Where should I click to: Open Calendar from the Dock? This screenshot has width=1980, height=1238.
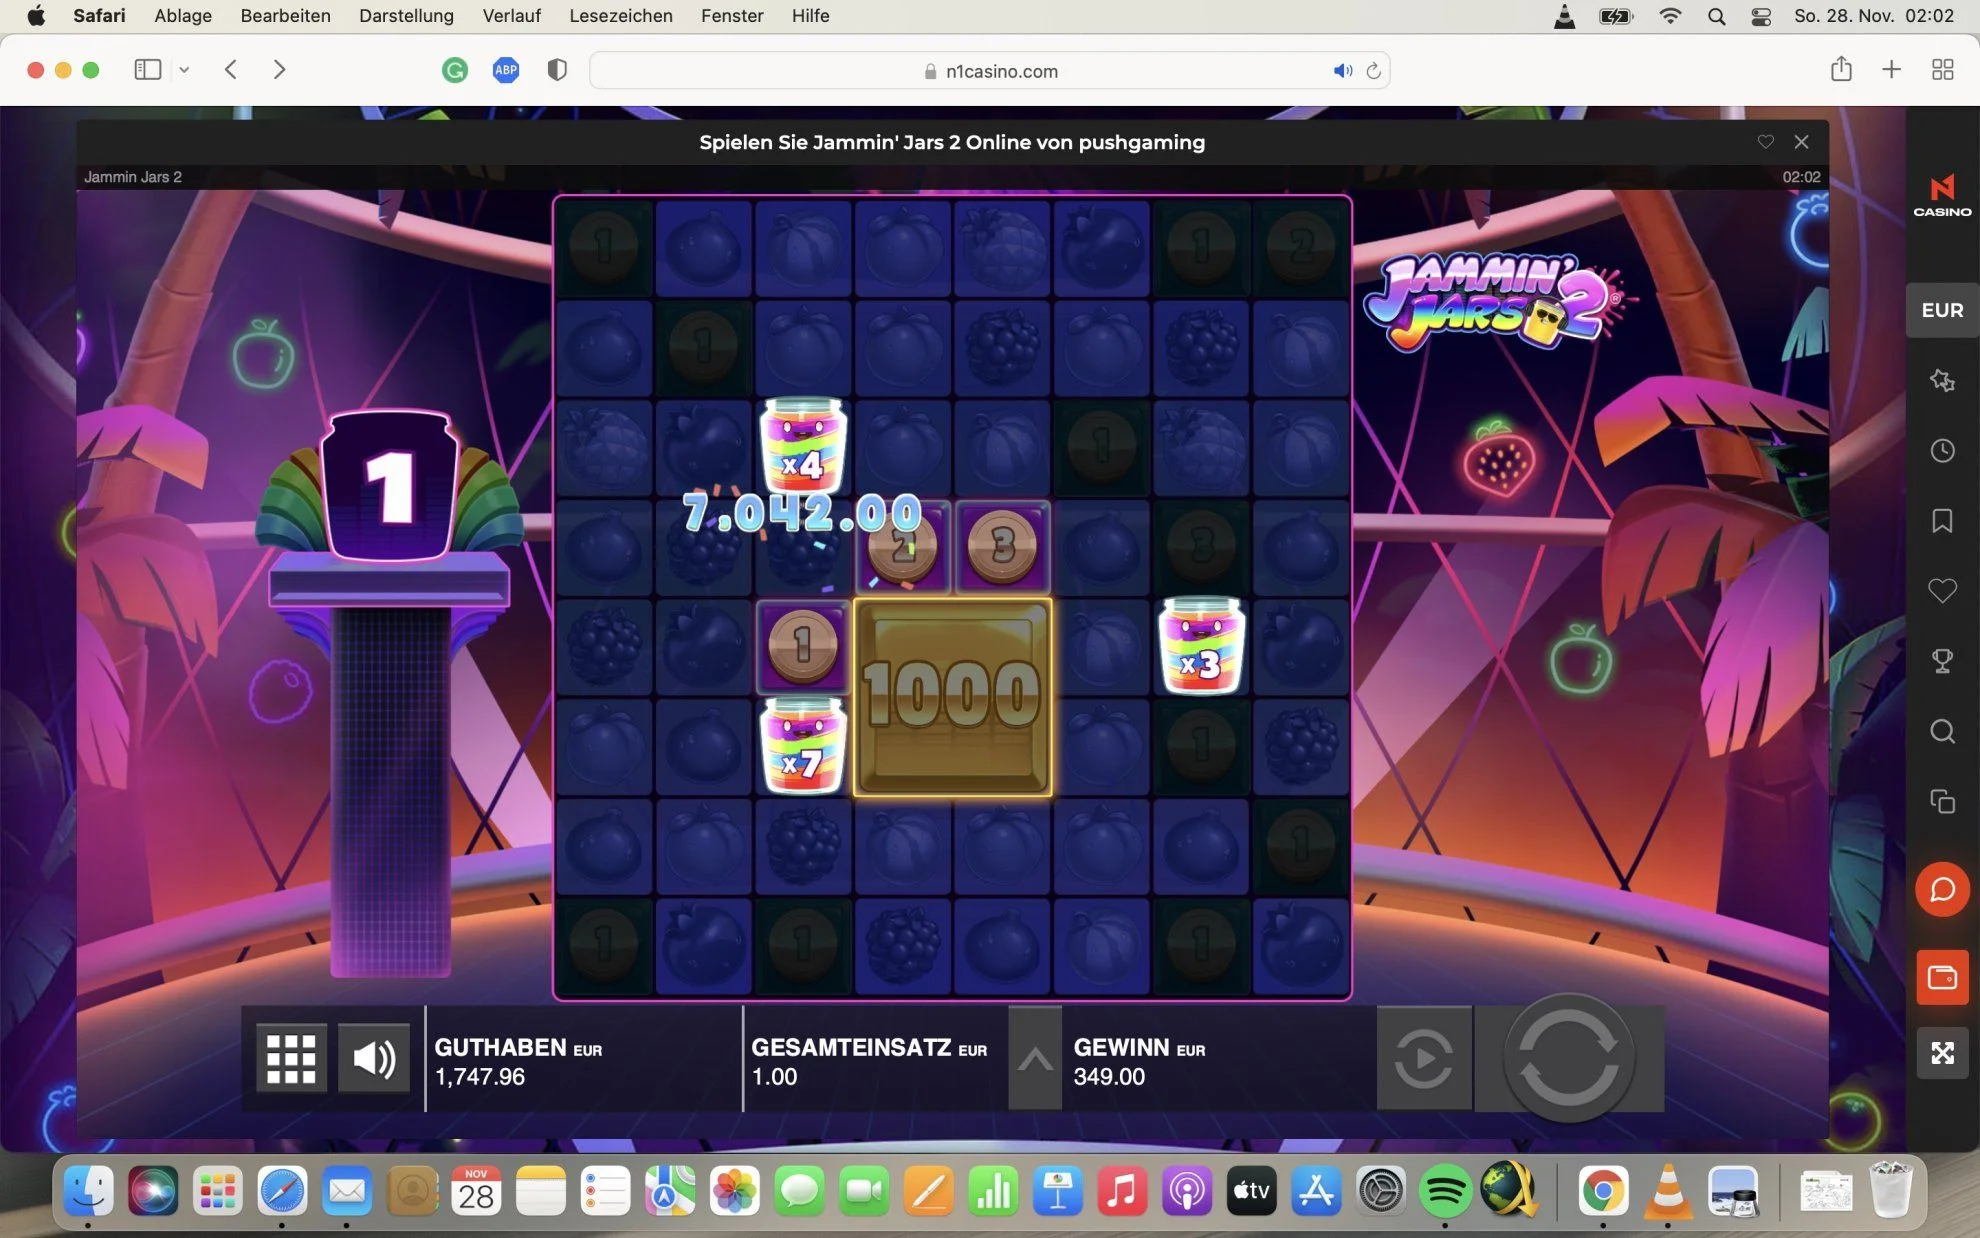tap(476, 1191)
